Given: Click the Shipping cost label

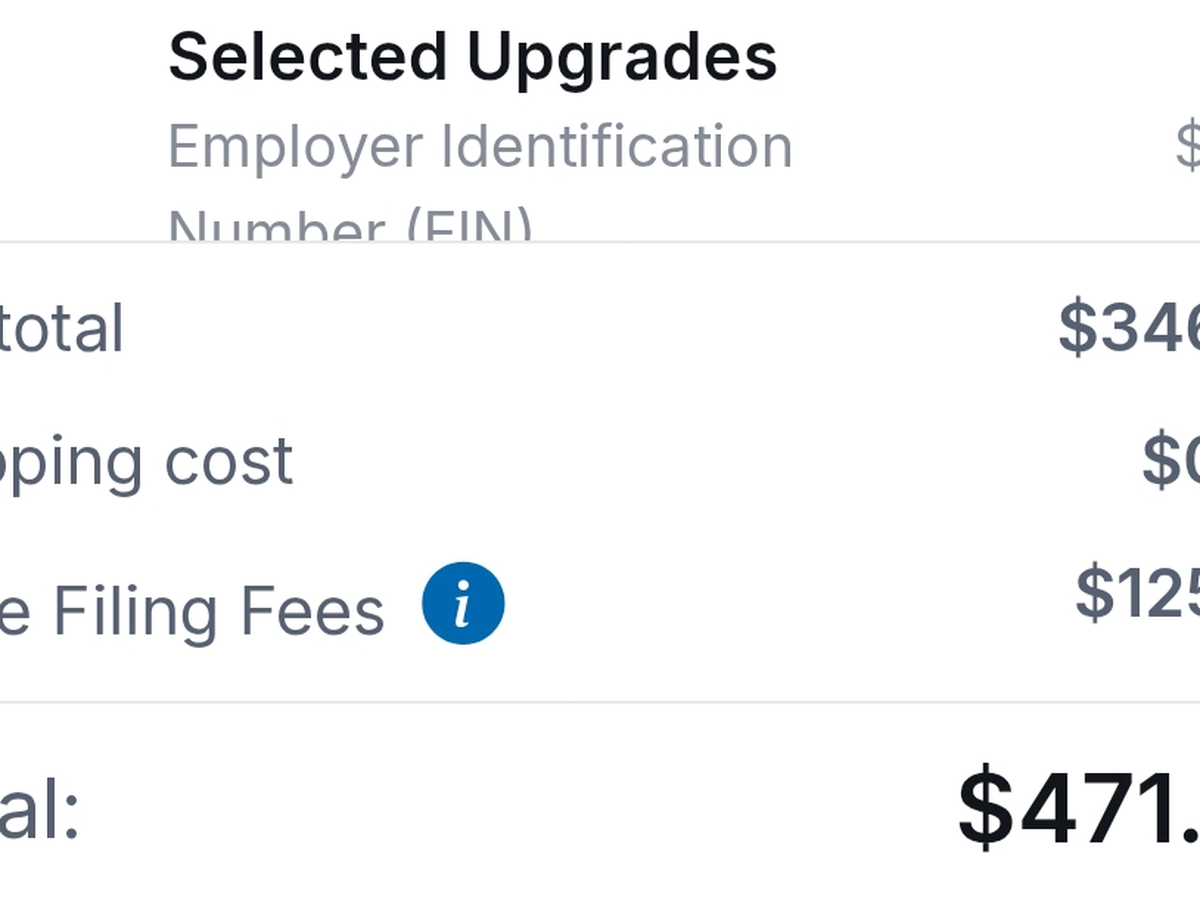Looking at the screenshot, I should [145, 461].
